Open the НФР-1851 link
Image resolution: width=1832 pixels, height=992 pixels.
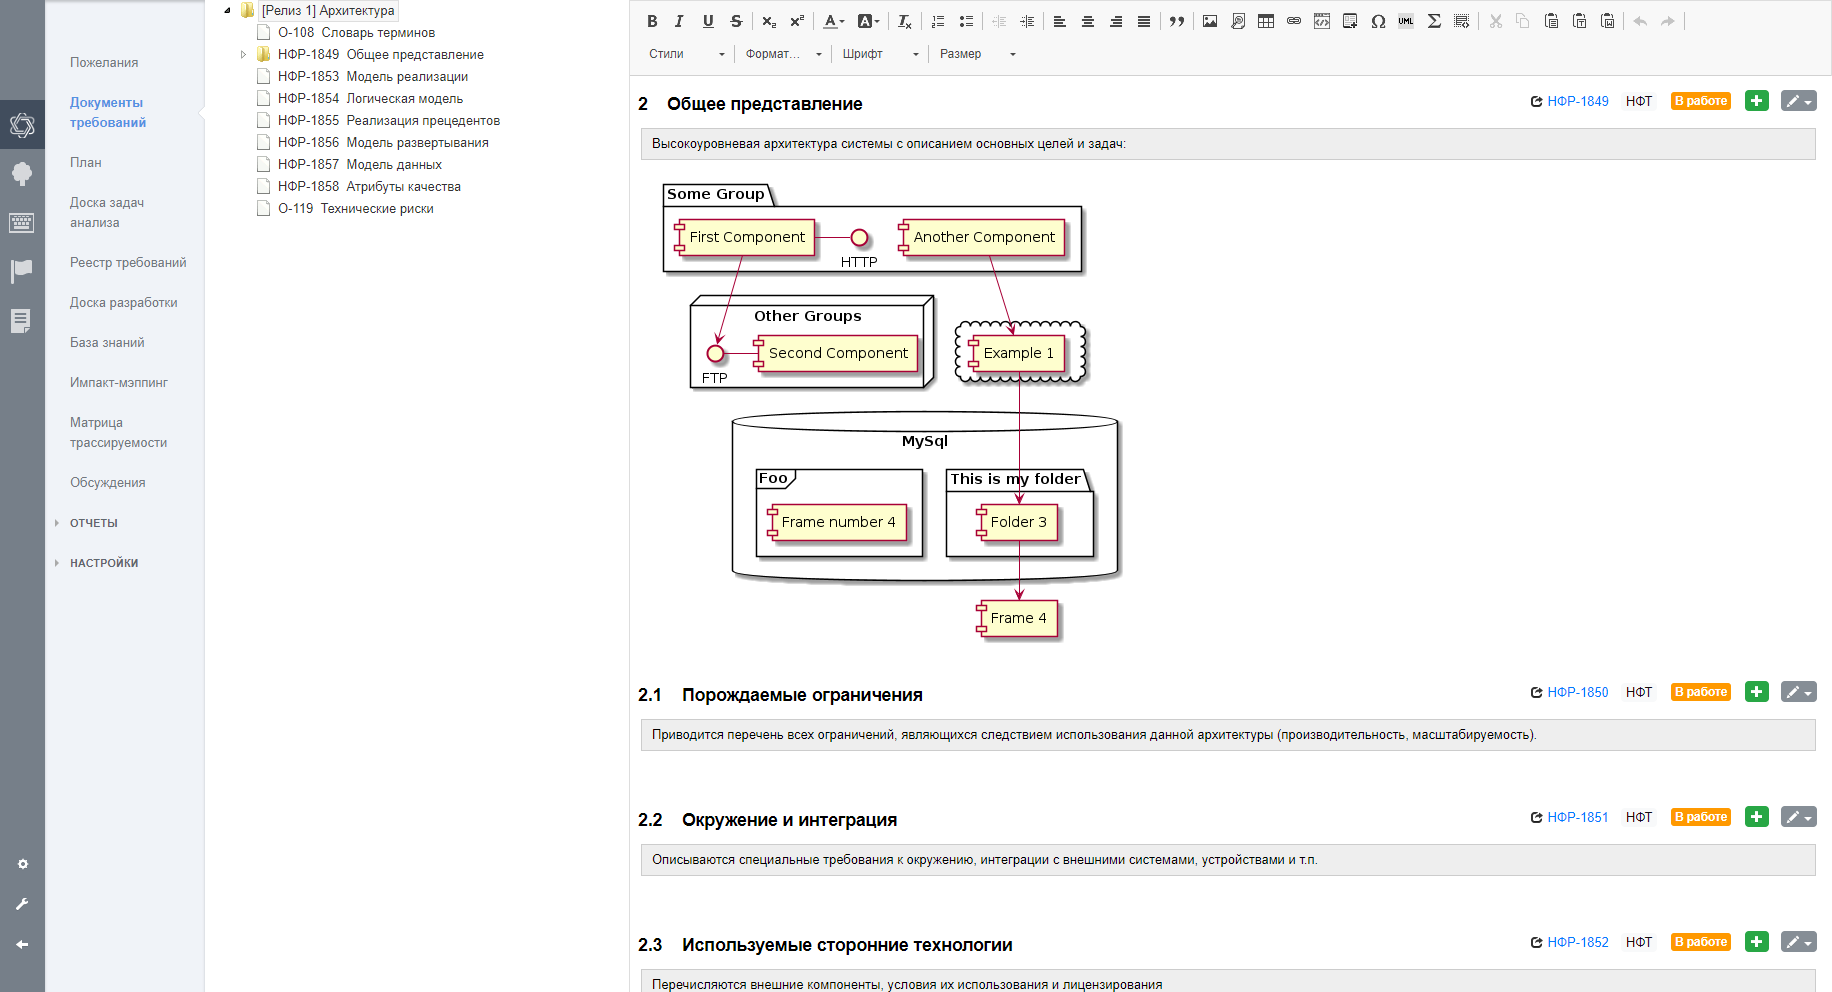1578,817
